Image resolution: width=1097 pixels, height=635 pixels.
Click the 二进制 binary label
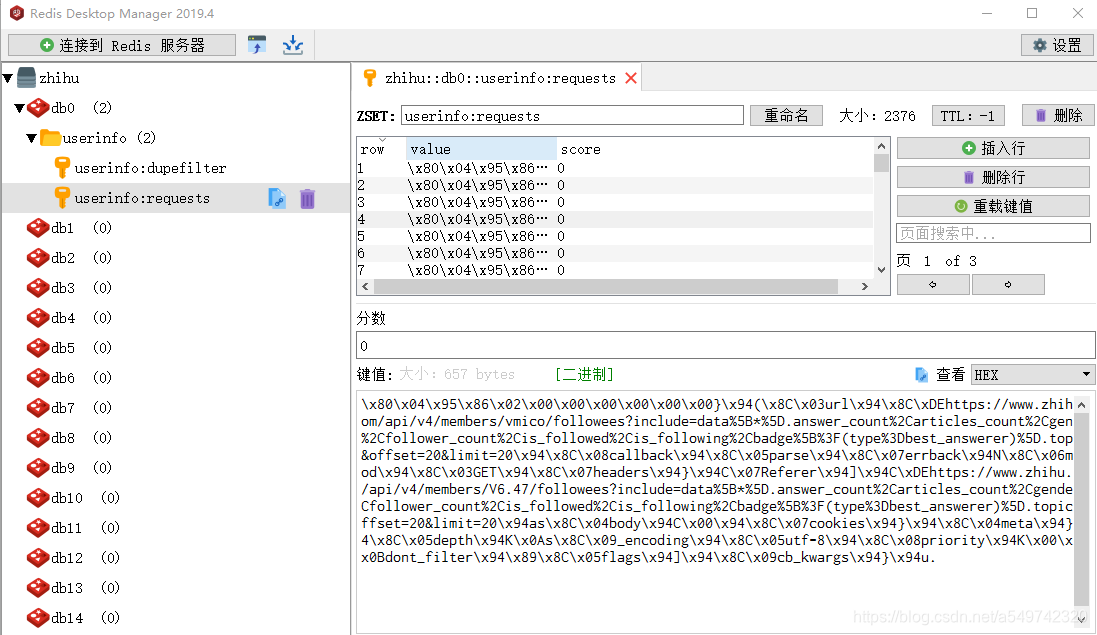(x=584, y=375)
